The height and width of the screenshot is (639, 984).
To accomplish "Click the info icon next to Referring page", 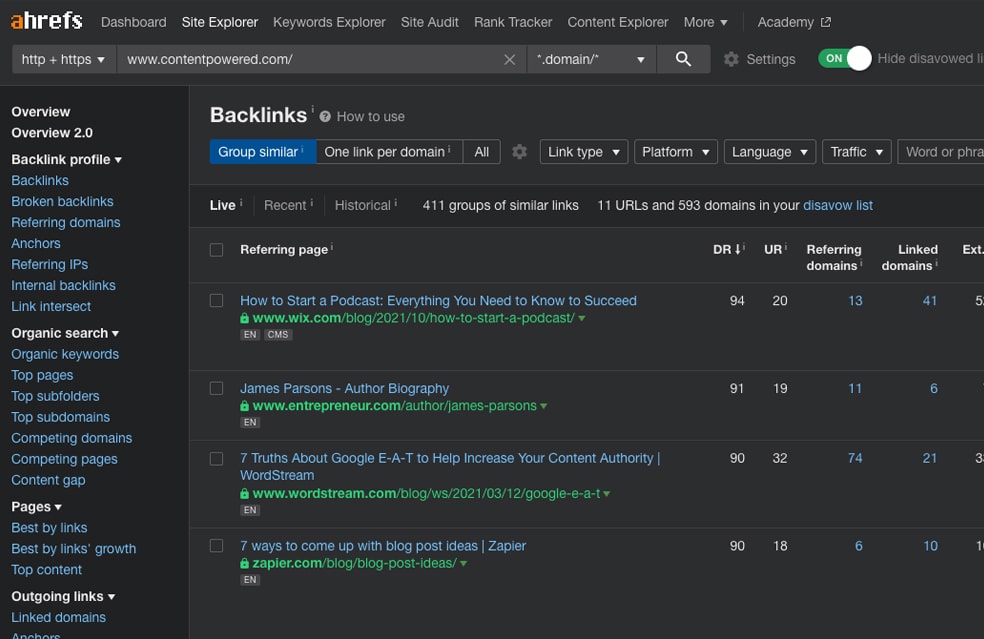I will coord(331,247).
